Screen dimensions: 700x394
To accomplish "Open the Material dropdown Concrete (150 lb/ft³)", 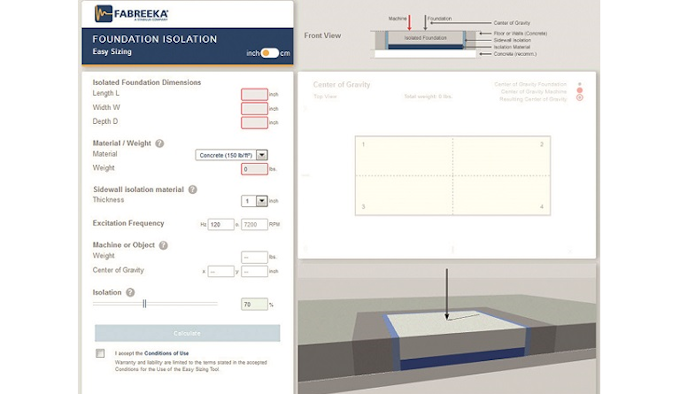I will [231, 155].
